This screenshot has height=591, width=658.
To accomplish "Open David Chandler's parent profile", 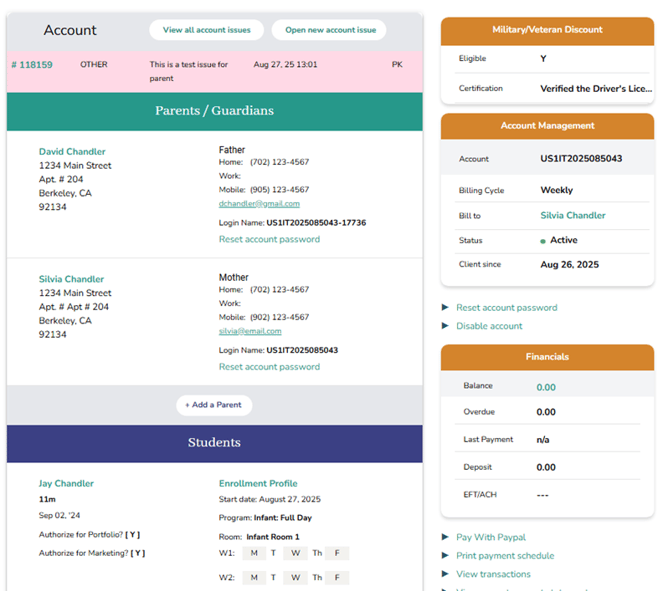I will (x=72, y=152).
